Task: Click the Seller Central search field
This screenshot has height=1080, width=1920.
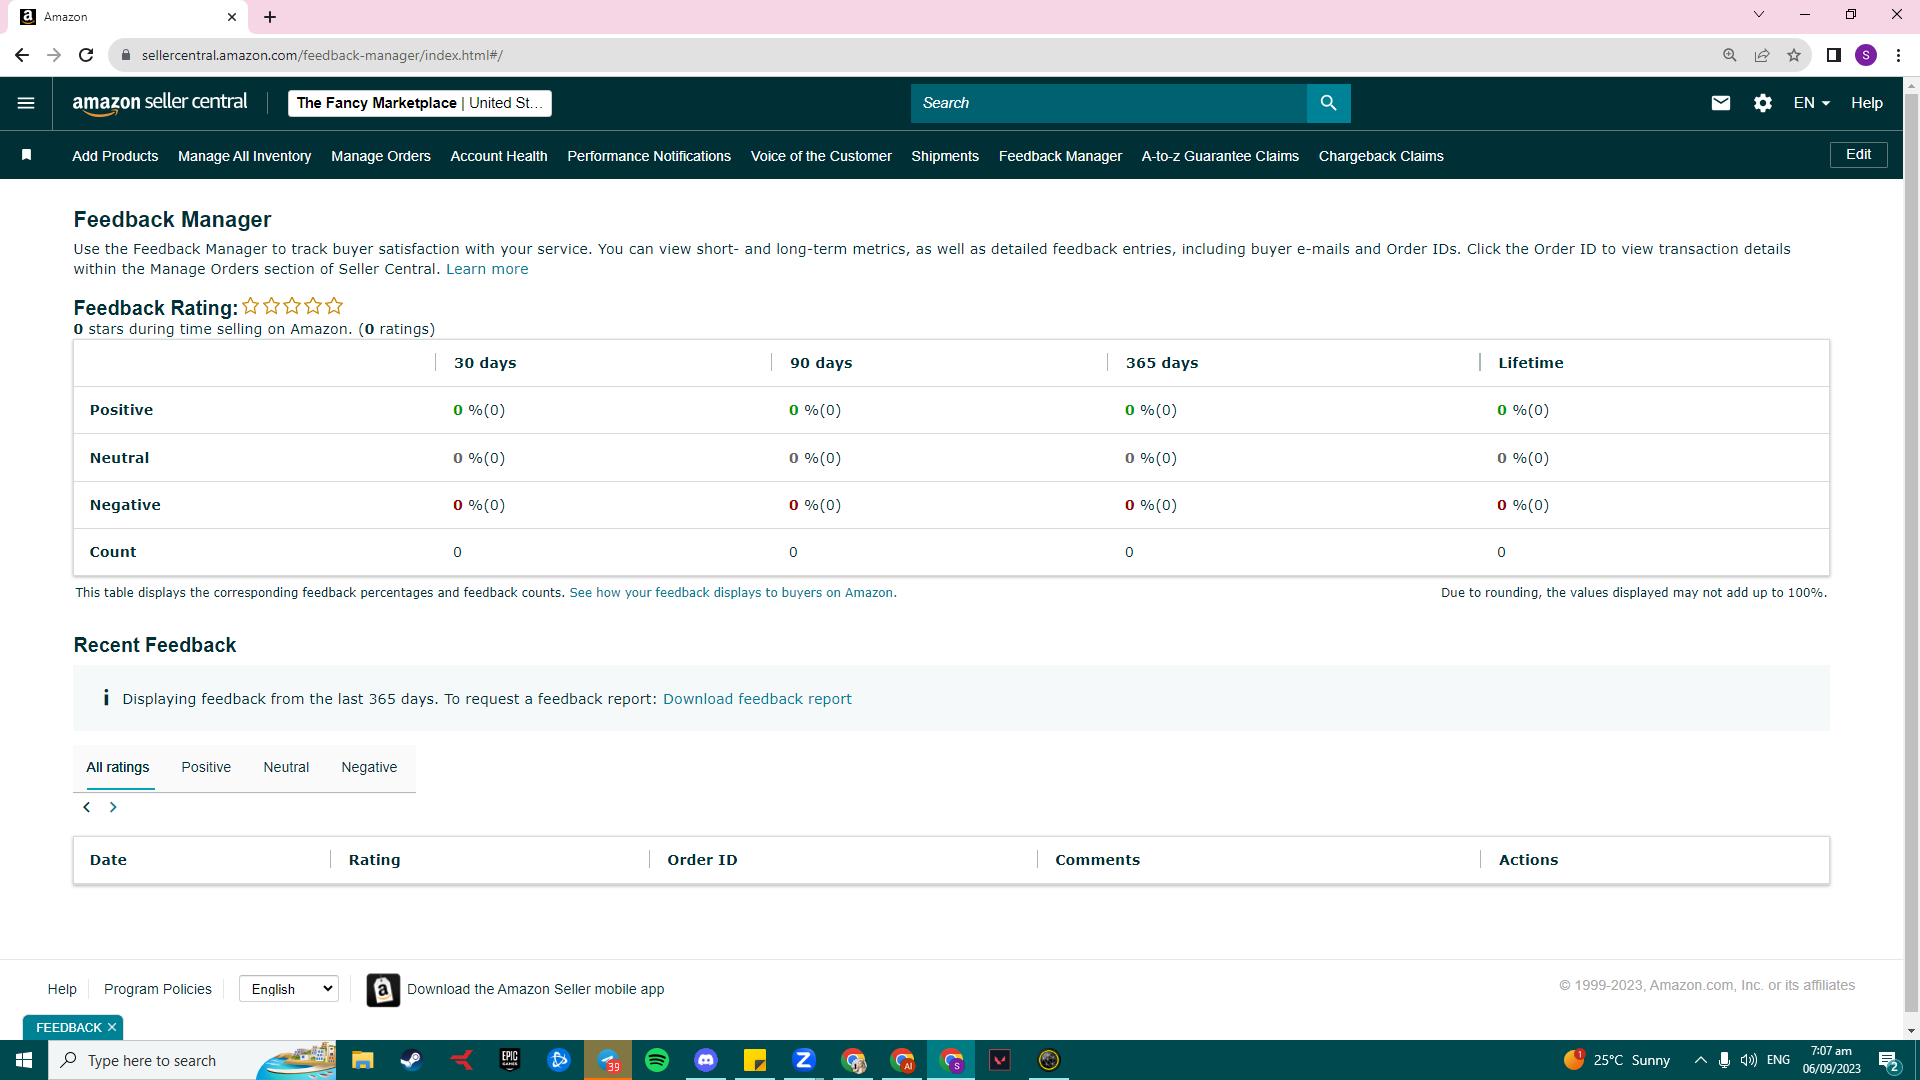Action: click(1108, 103)
